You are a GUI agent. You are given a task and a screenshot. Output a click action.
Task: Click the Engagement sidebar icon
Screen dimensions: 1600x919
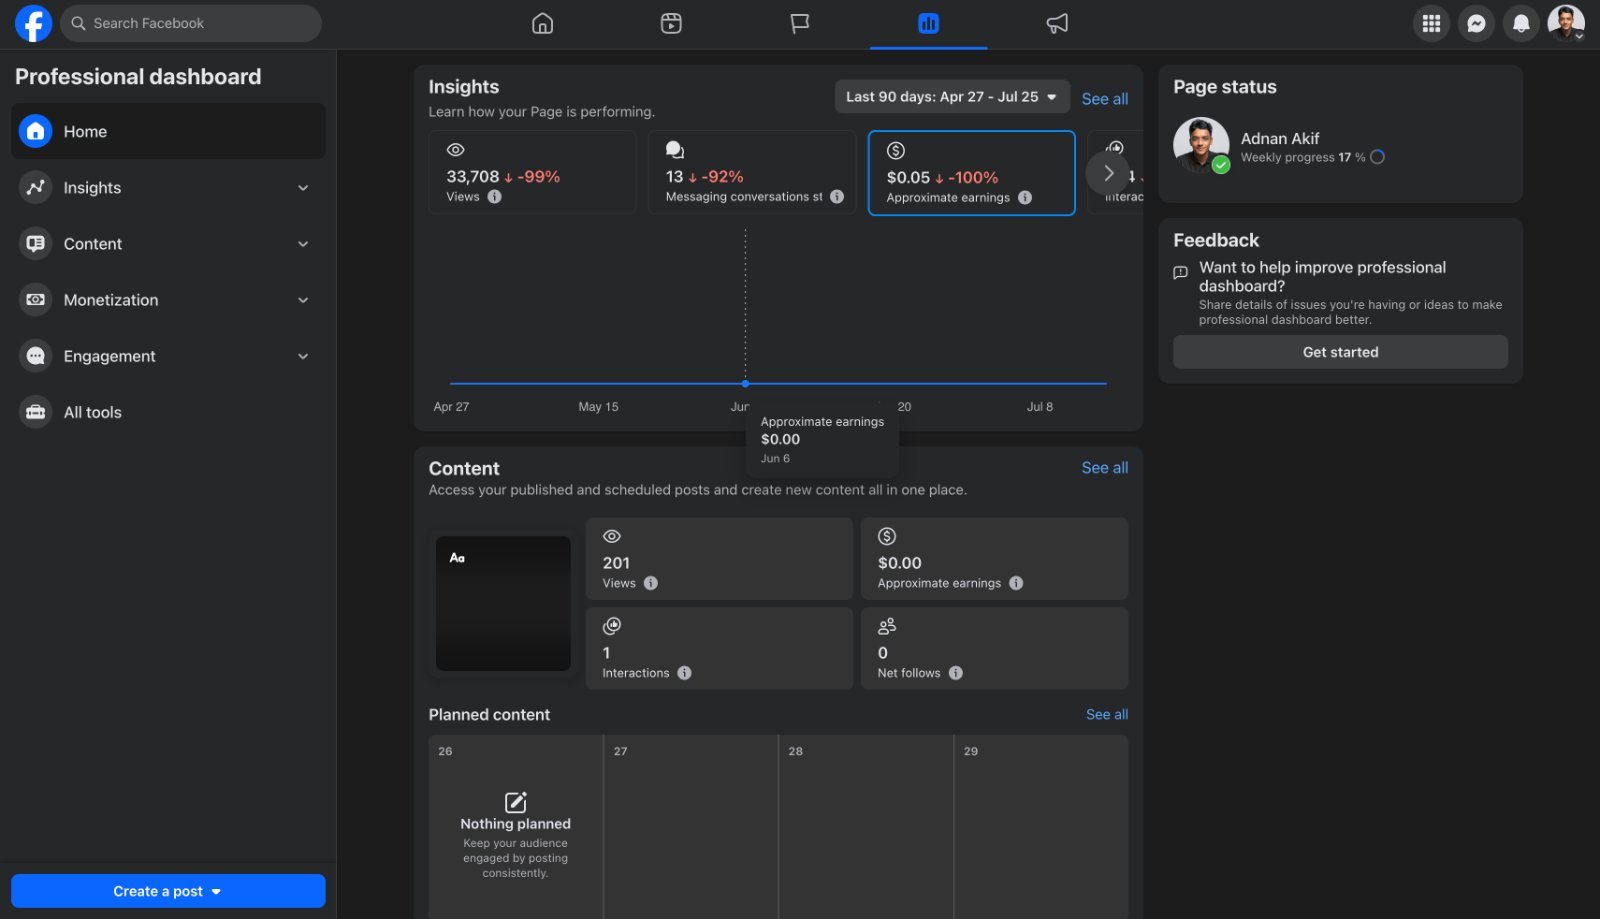36,355
